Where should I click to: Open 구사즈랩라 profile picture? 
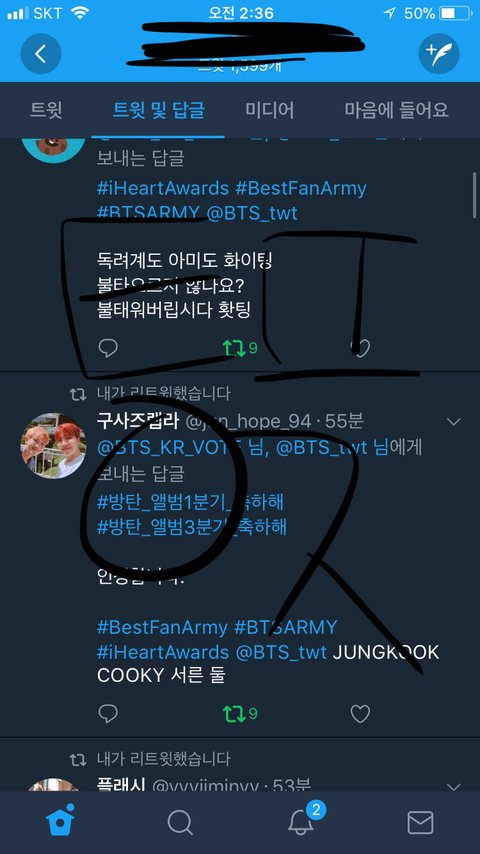(53, 445)
